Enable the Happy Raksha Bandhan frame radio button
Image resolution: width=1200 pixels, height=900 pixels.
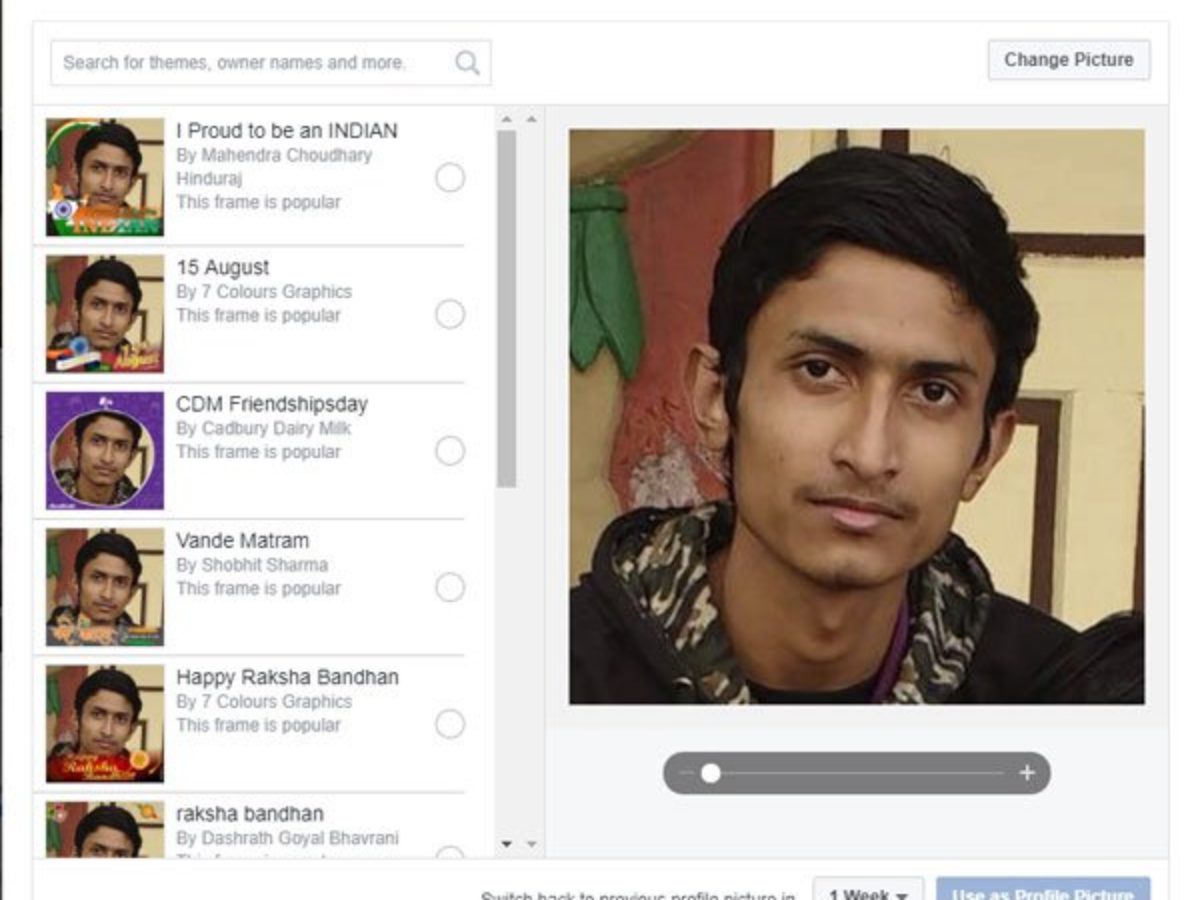(450, 724)
